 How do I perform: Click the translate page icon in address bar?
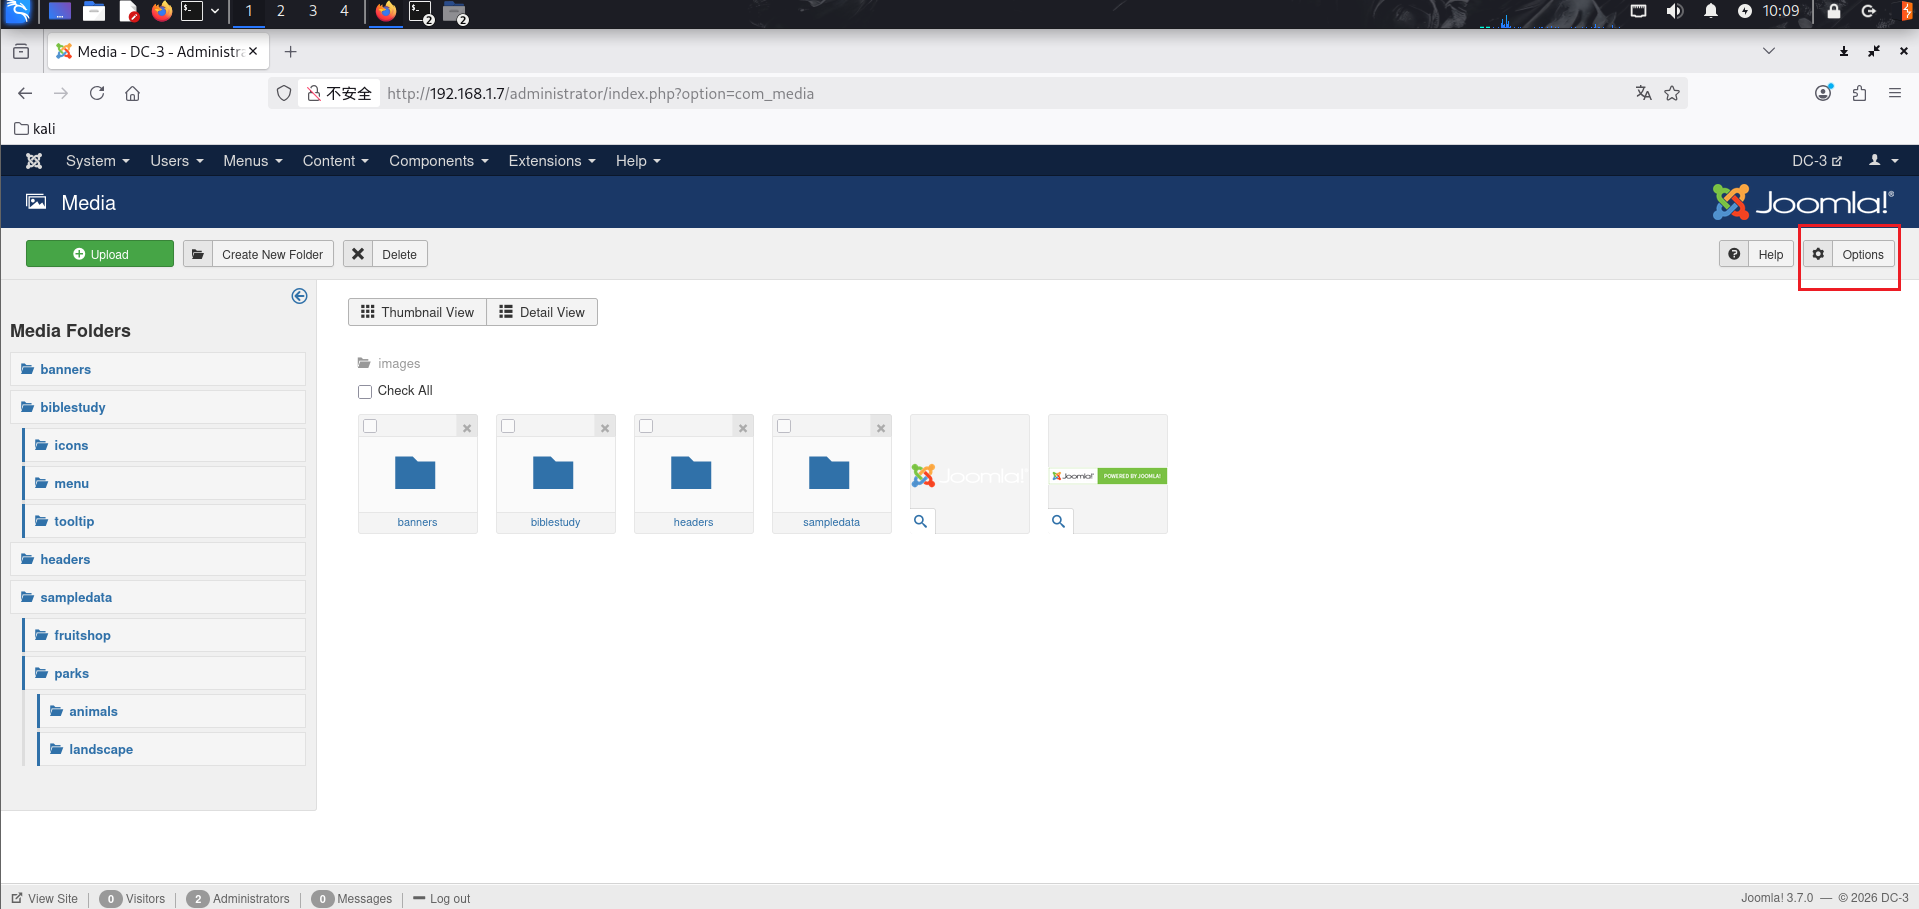click(1643, 93)
